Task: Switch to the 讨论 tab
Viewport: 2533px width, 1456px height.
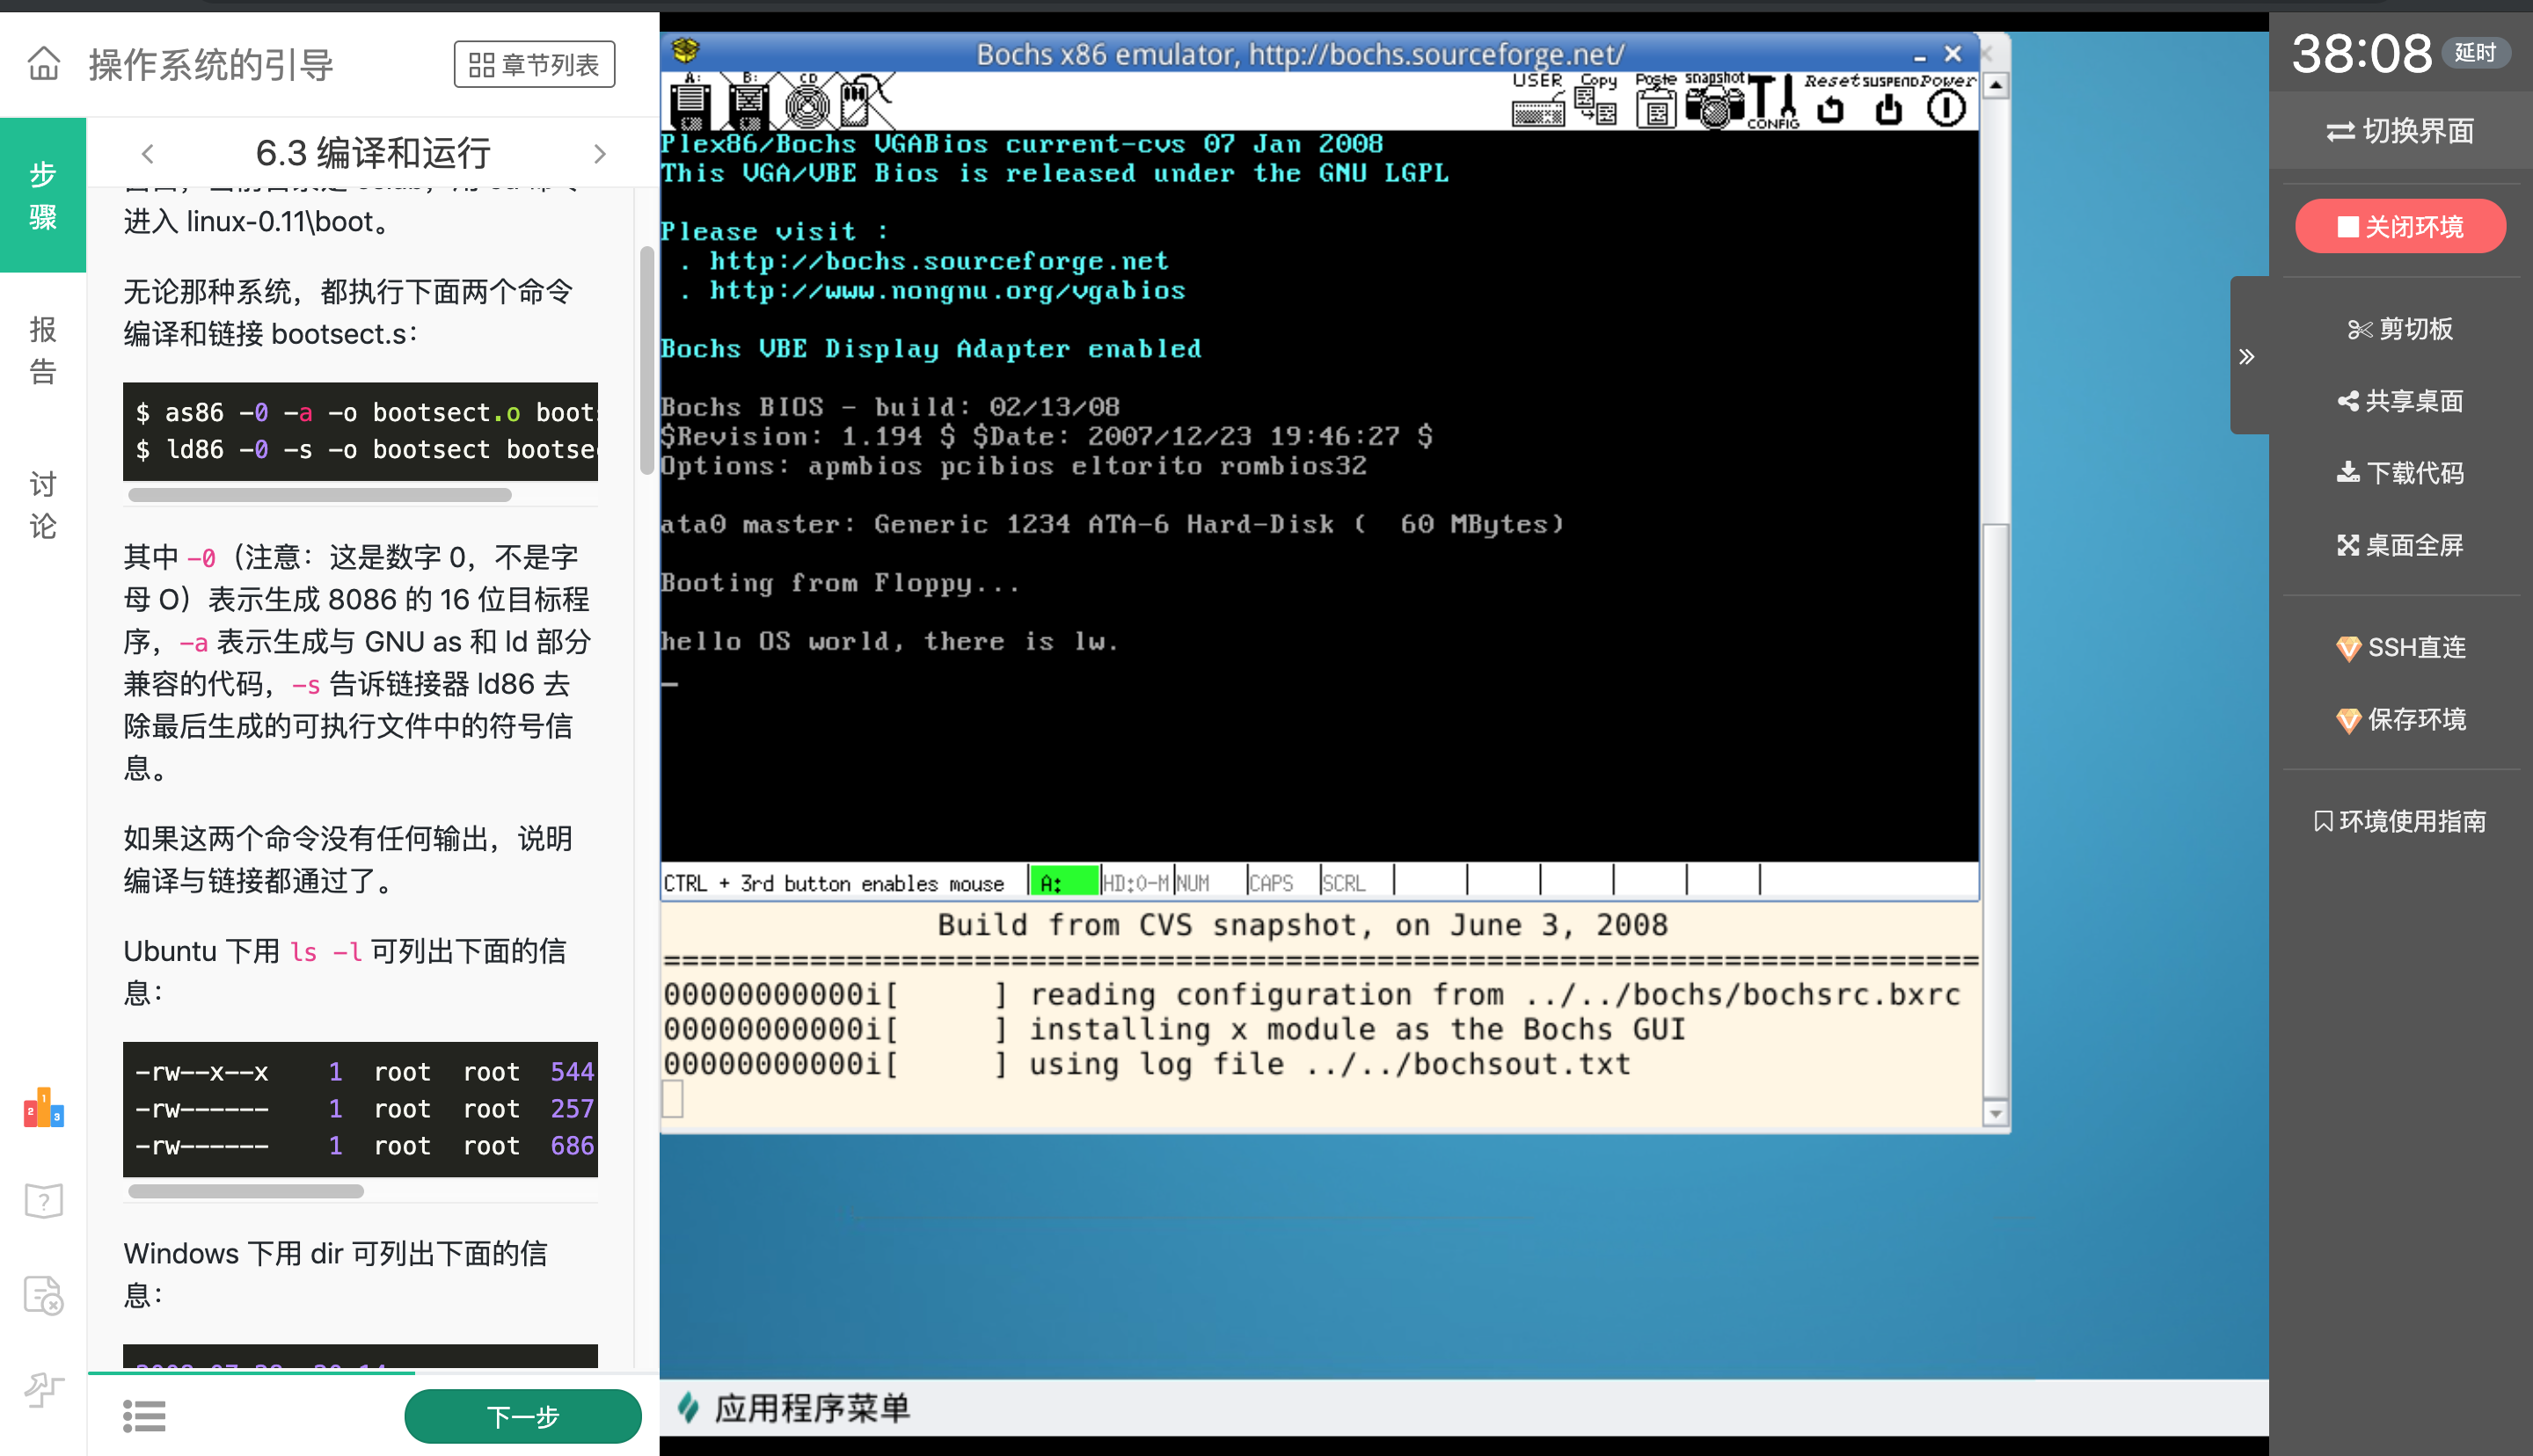Action: click(x=43, y=505)
